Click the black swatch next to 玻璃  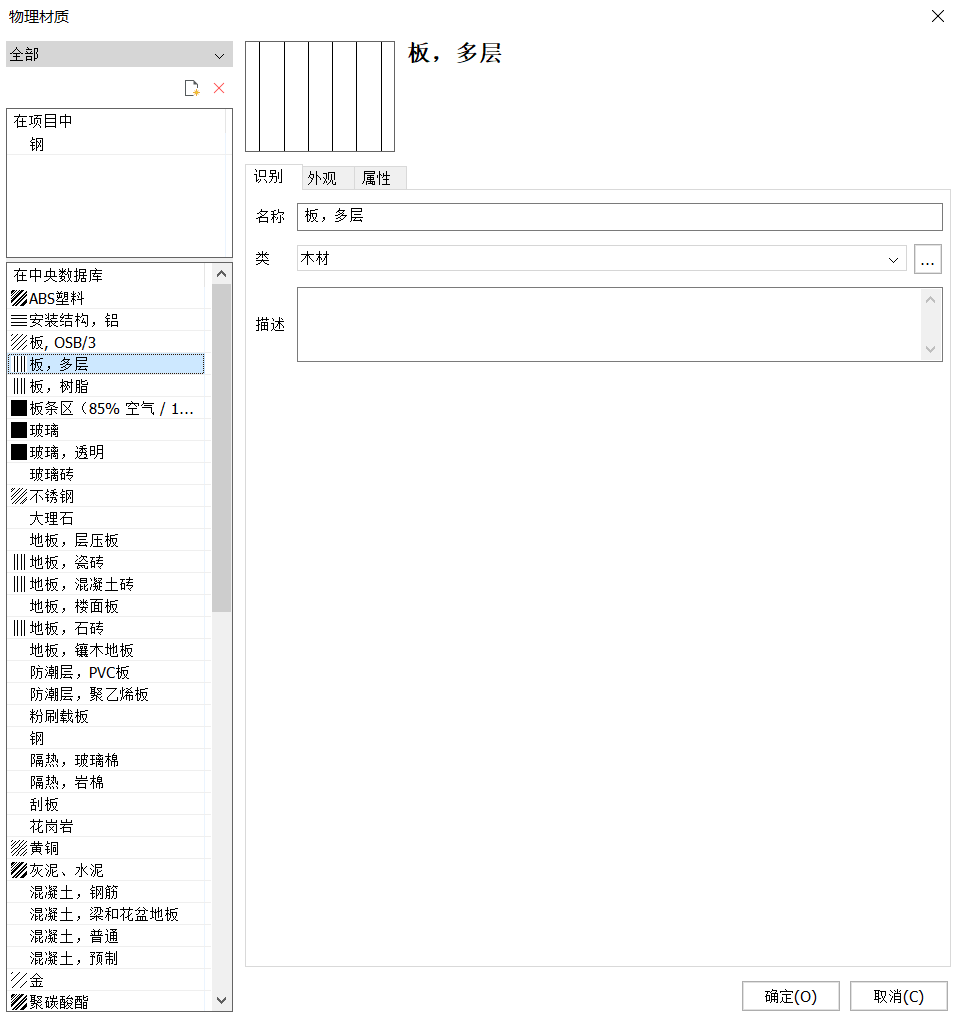[18, 430]
